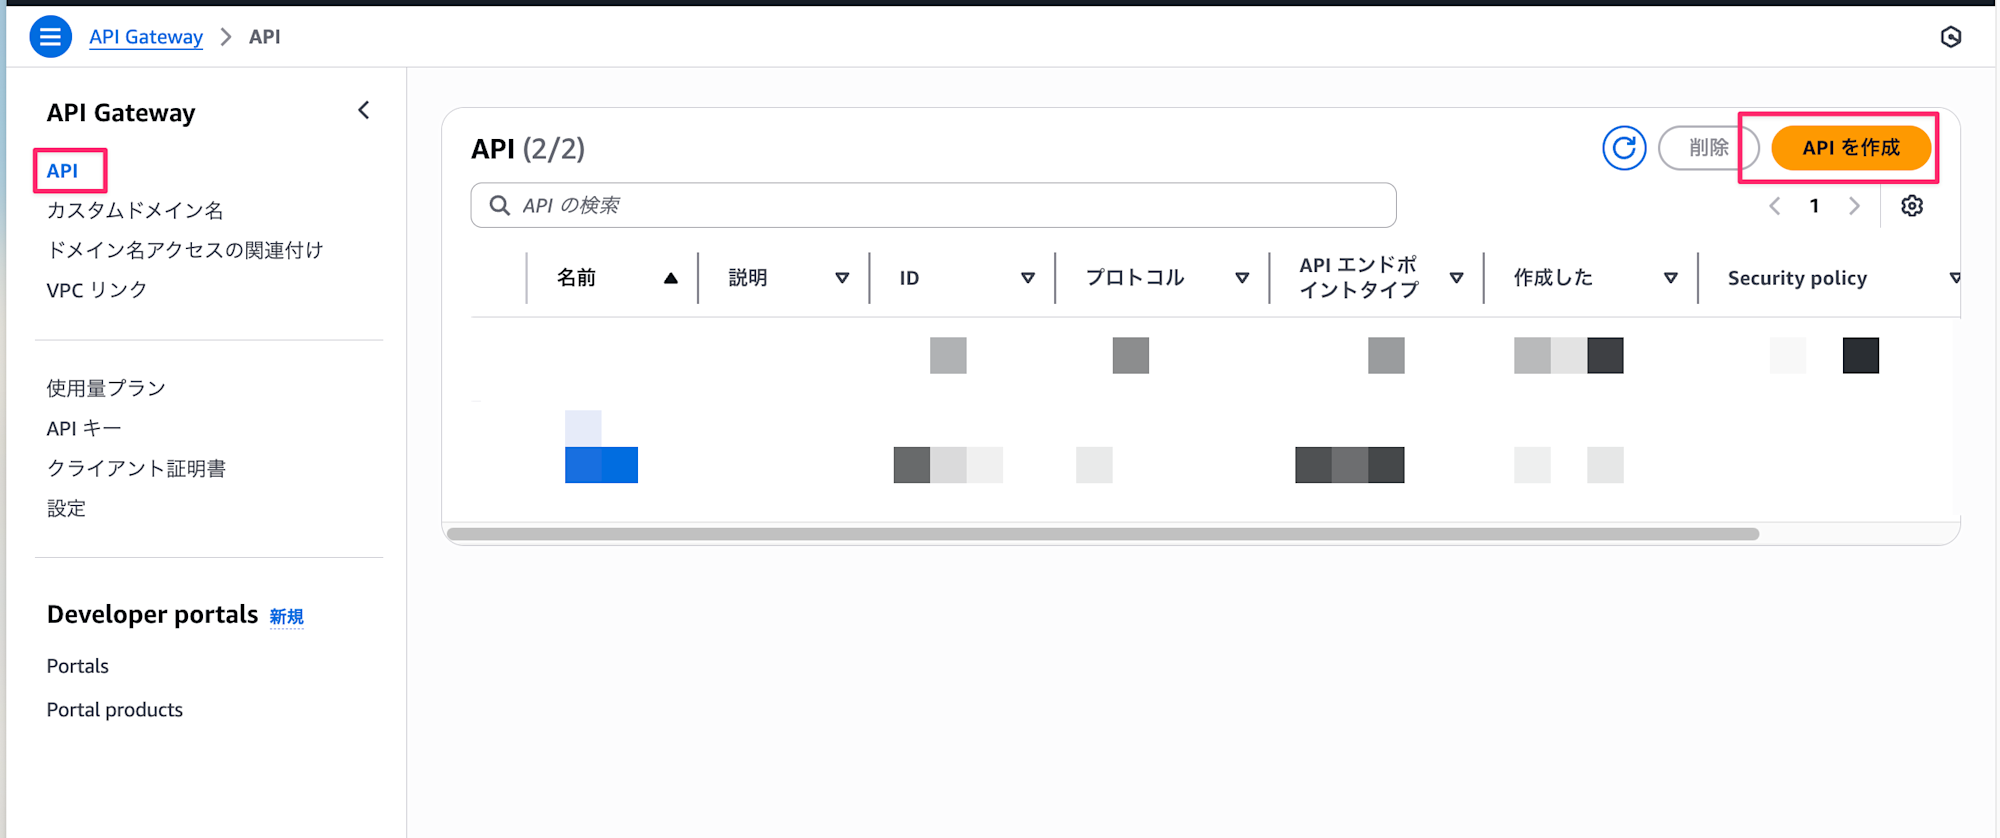Focus the API の検索 search field

pyautogui.click(x=933, y=205)
